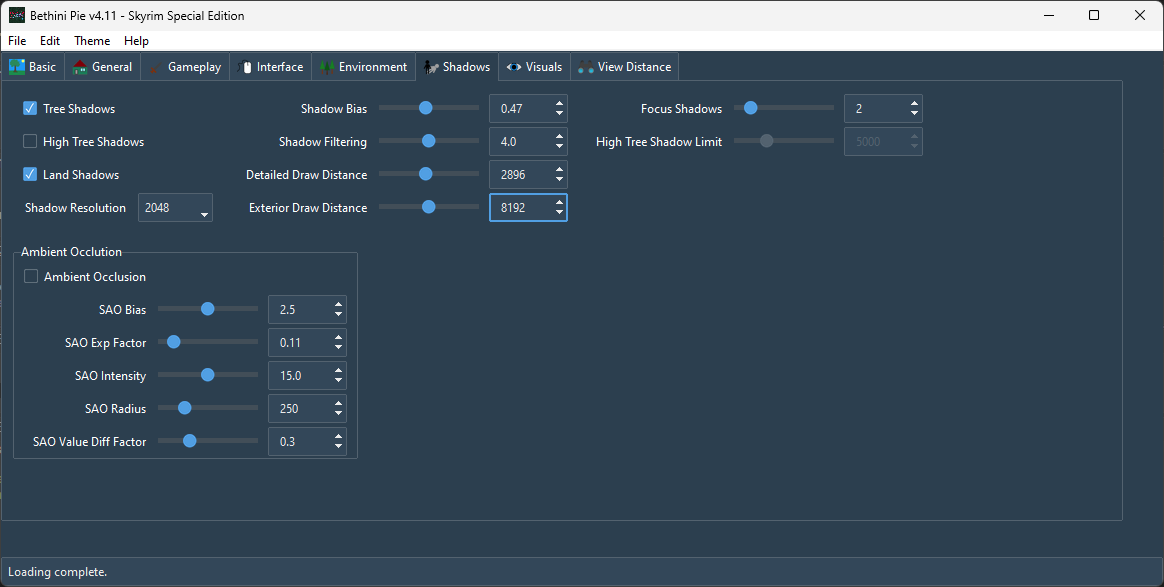The width and height of the screenshot is (1164, 587).
Task: Increase Shadow Bias with up arrow
Action: click(559, 103)
